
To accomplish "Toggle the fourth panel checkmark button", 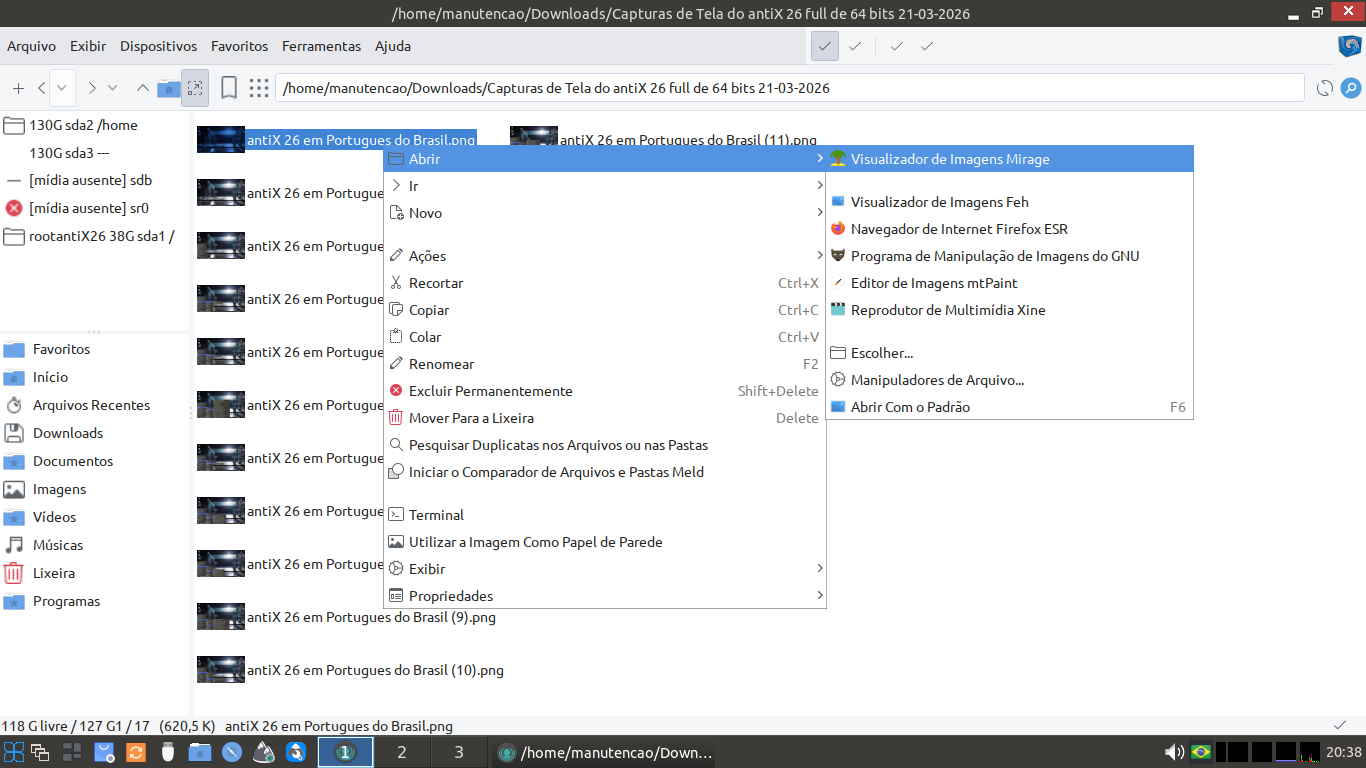I will point(927,46).
